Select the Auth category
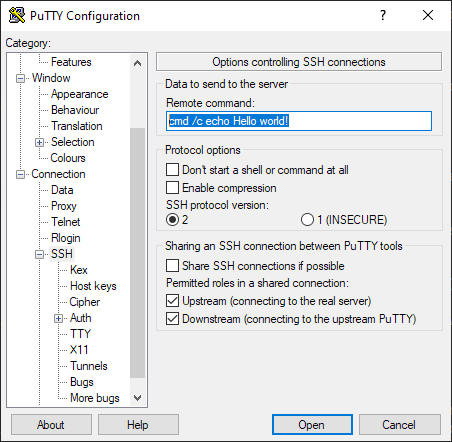Image resolution: width=452 pixels, height=442 pixels. point(81,318)
